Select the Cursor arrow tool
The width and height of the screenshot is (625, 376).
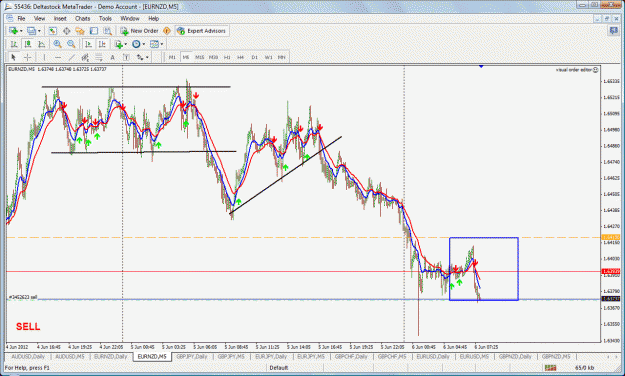coord(13,57)
